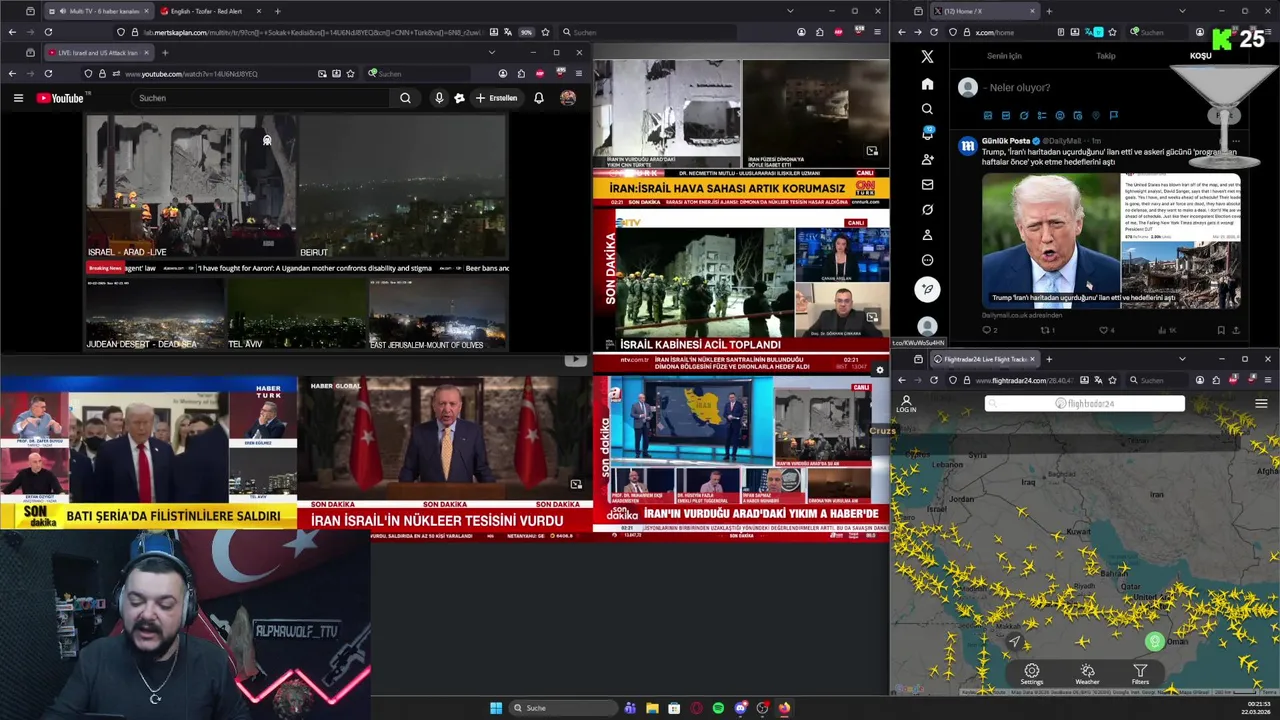Center Flightradar24 map on my location
This screenshot has width=1280, height=720.
click(x=1014, y=641)
